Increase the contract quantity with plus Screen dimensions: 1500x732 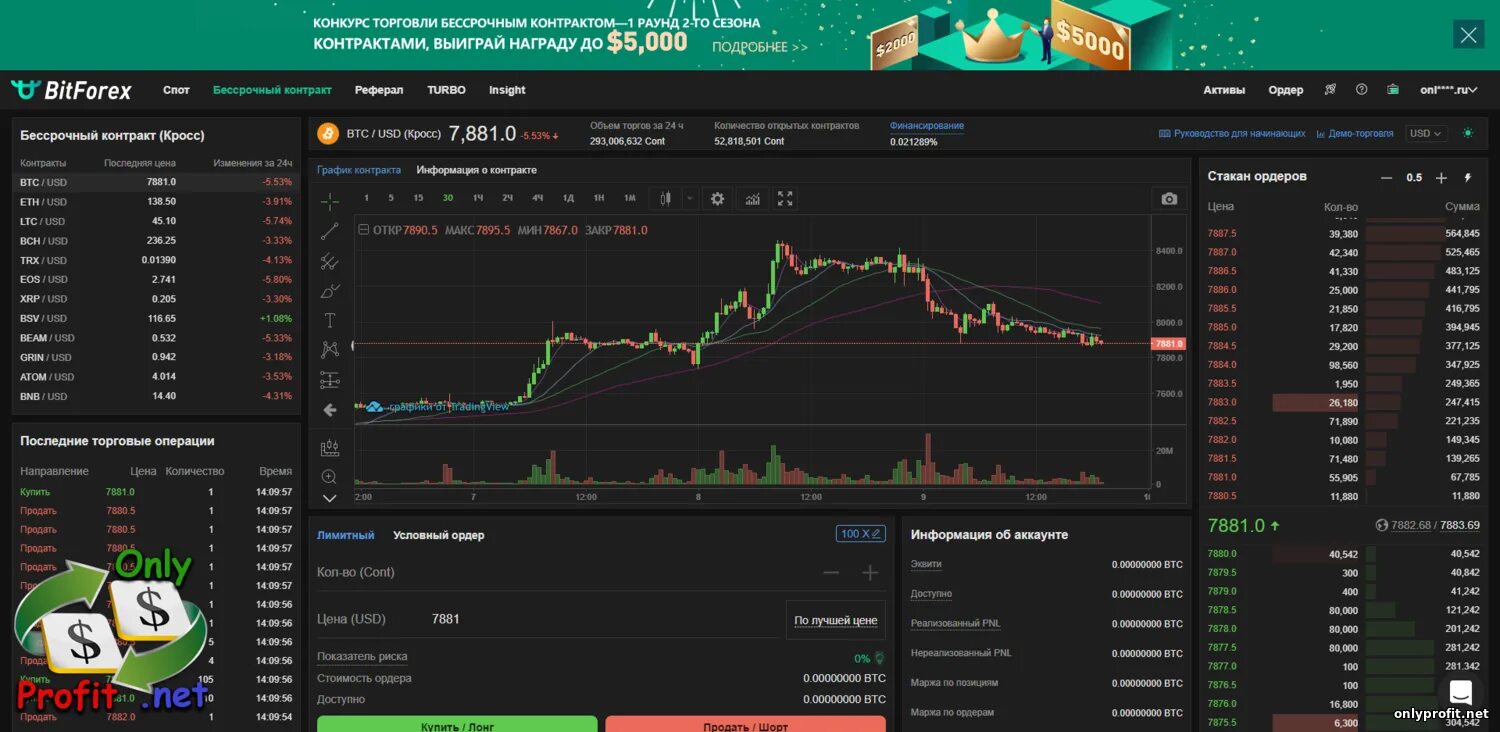point(870,572)
